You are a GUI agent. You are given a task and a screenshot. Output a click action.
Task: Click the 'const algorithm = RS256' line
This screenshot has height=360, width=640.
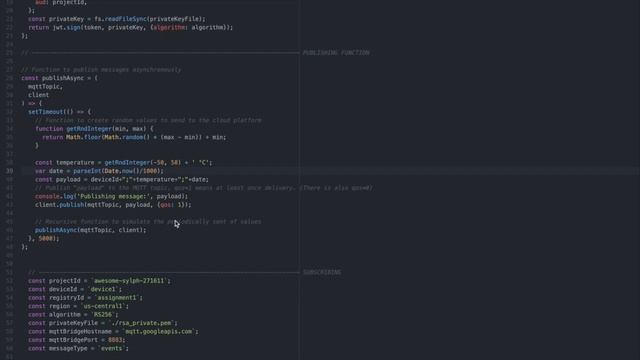[73, 315]
